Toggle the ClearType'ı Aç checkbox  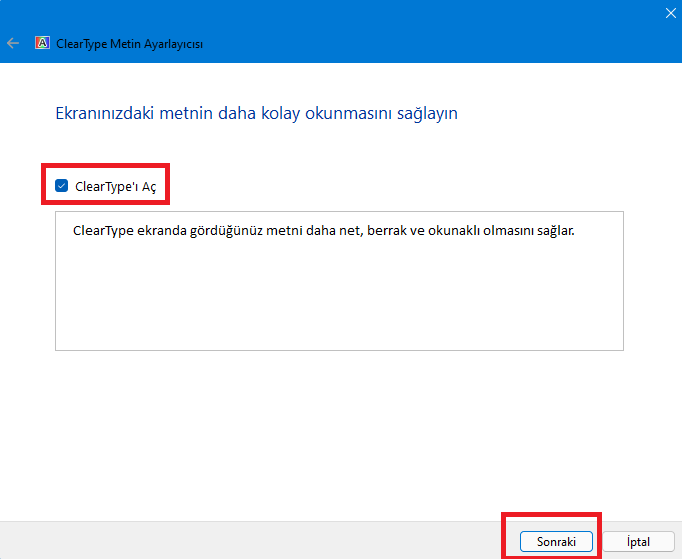61,186
